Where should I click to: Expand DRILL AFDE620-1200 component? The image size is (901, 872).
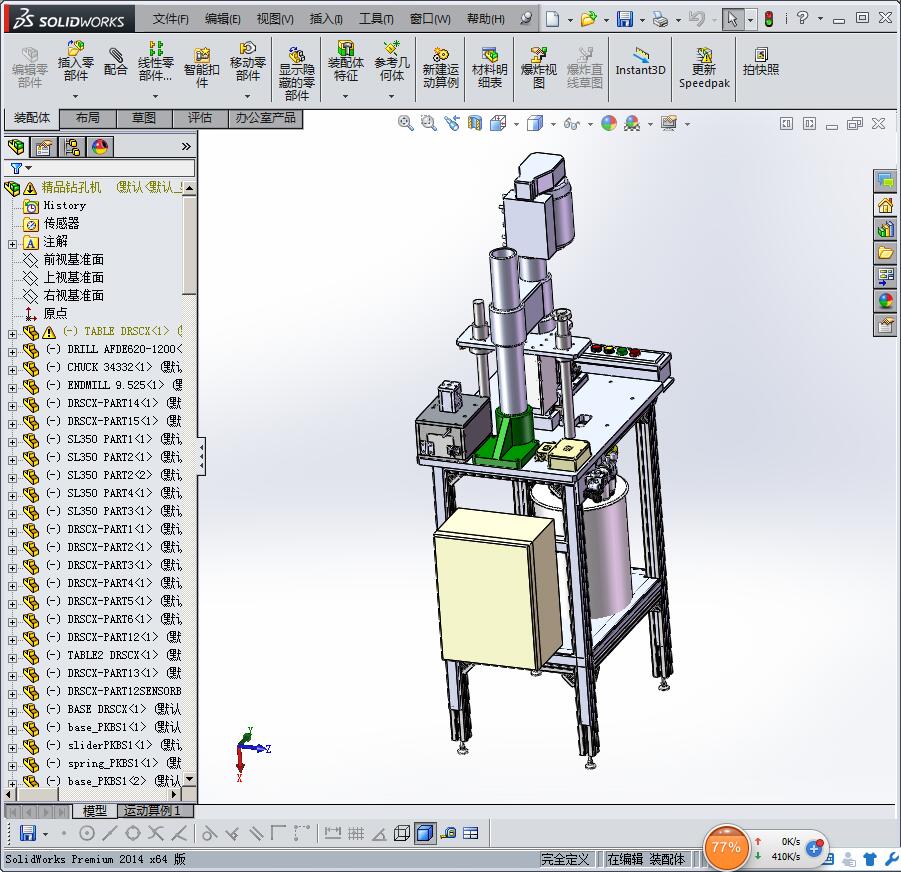(12, 352)
